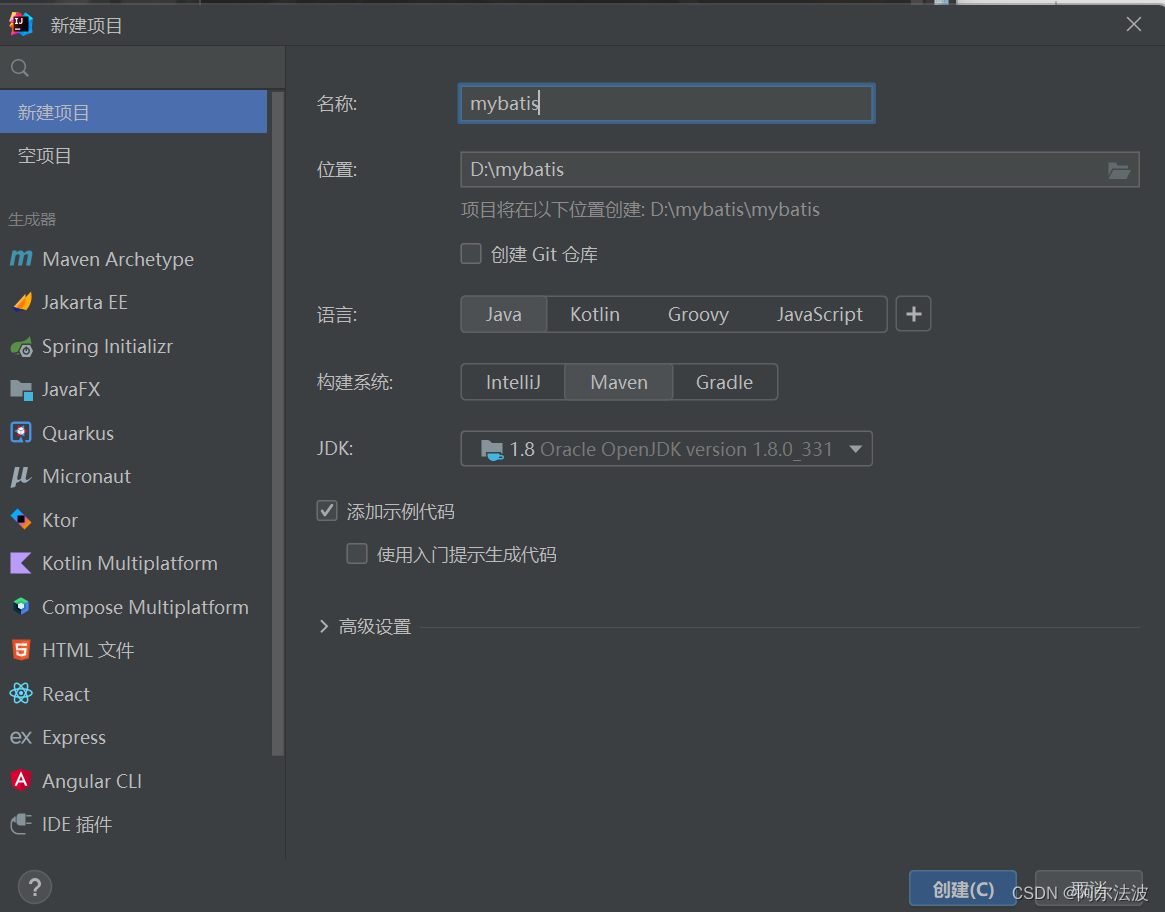Select Kotlin Multiplatform generator
1165x912 pixels.
[134, 563]
